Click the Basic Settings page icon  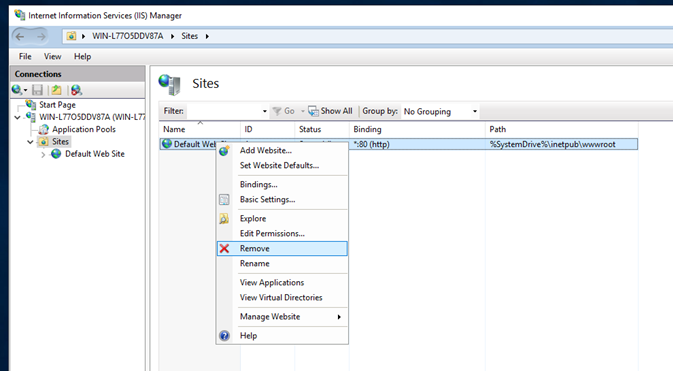pyautogui.click(x=224, y=200)
